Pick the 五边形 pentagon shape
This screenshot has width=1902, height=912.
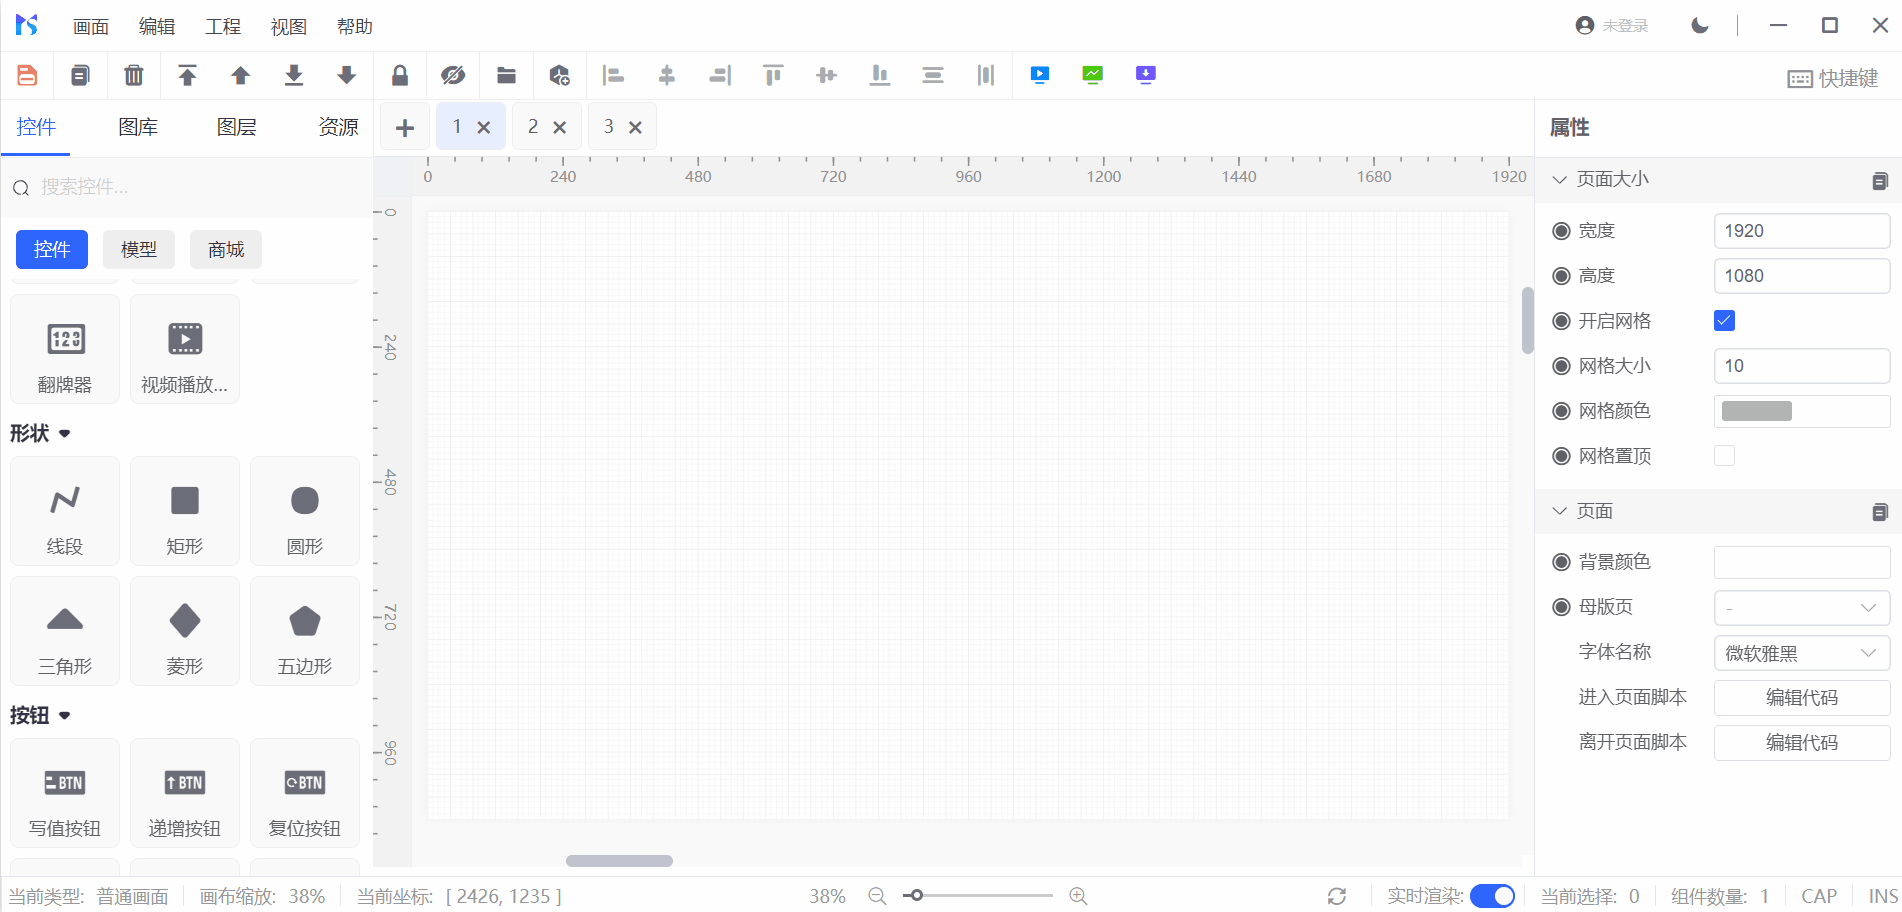[305, 632]
